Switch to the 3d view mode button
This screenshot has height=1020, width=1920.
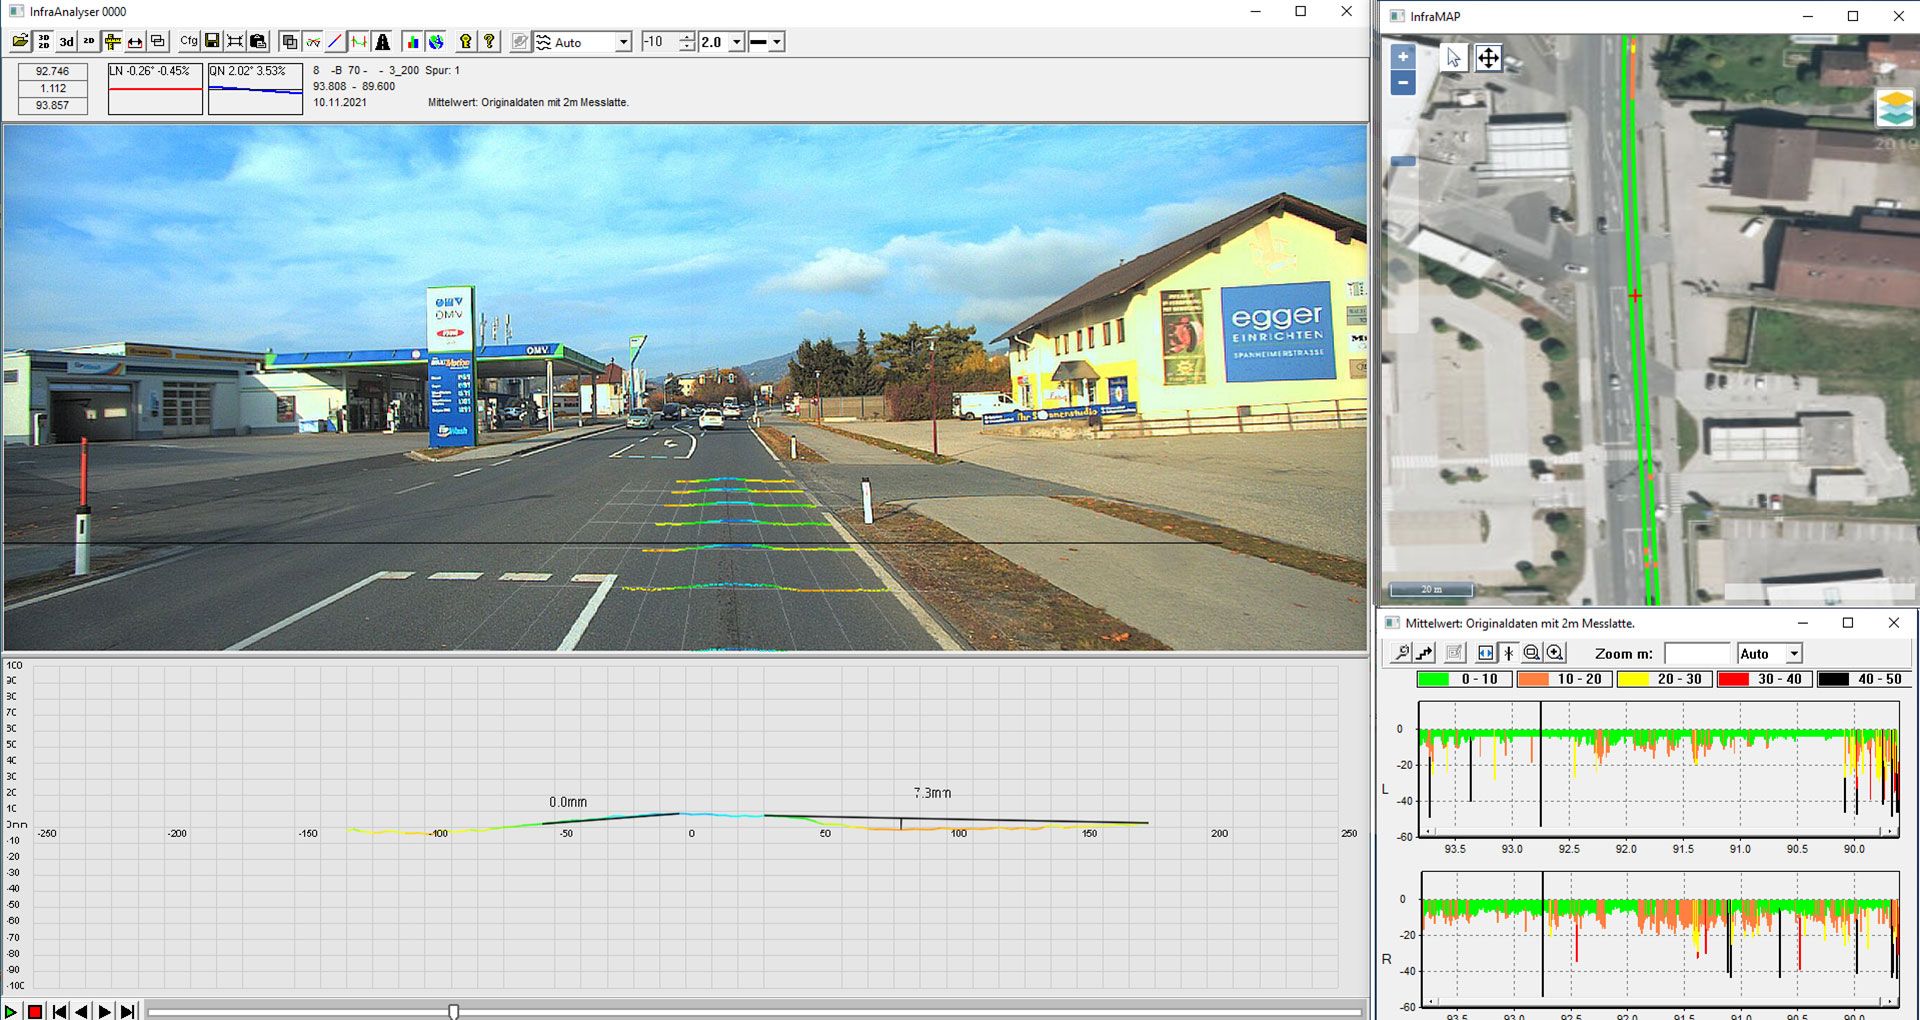coord(66,42)
